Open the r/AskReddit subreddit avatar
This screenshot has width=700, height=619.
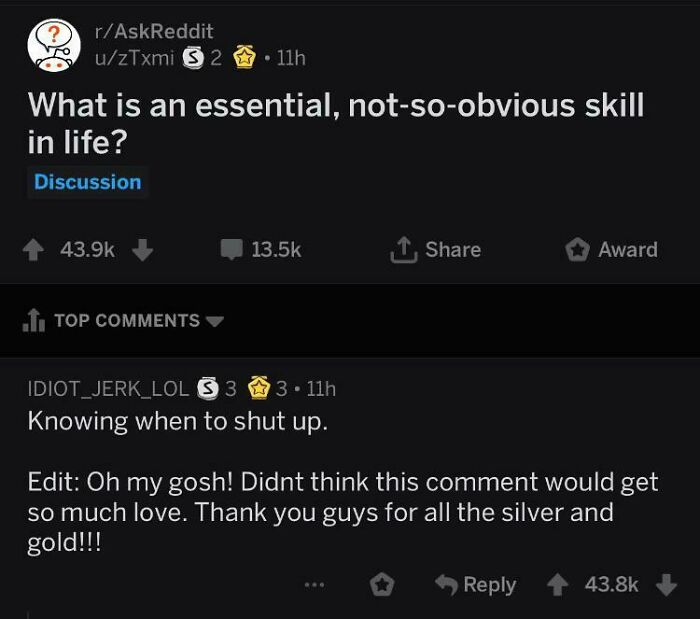tap(54, 45)
